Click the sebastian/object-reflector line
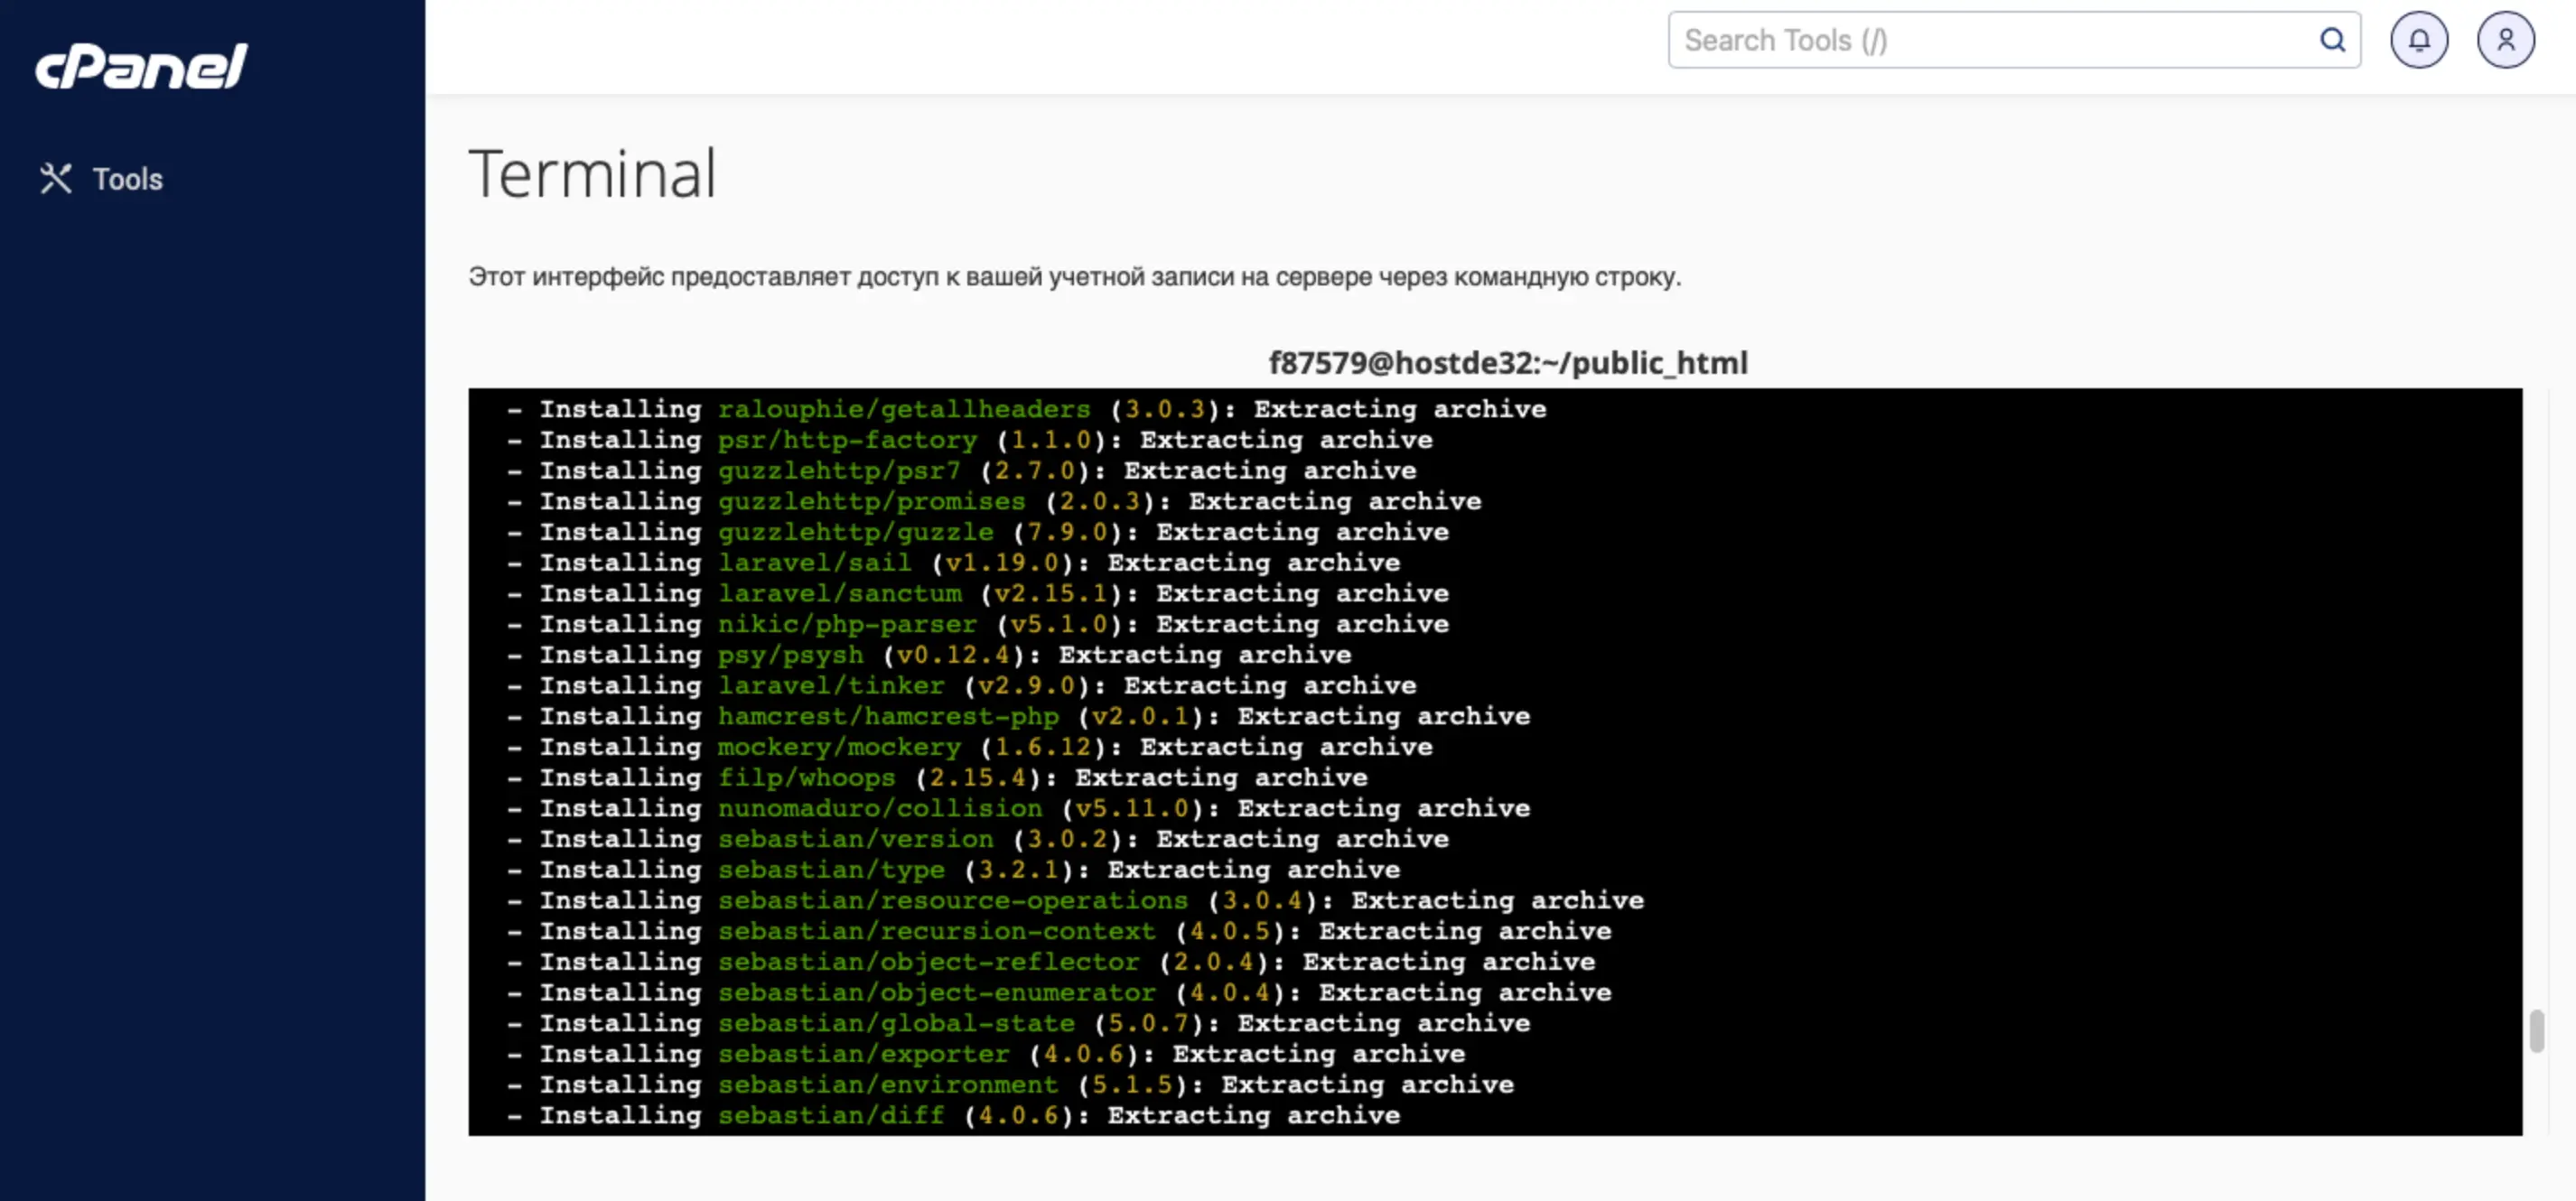The image size is (2576, 1201). (1051, 962)
